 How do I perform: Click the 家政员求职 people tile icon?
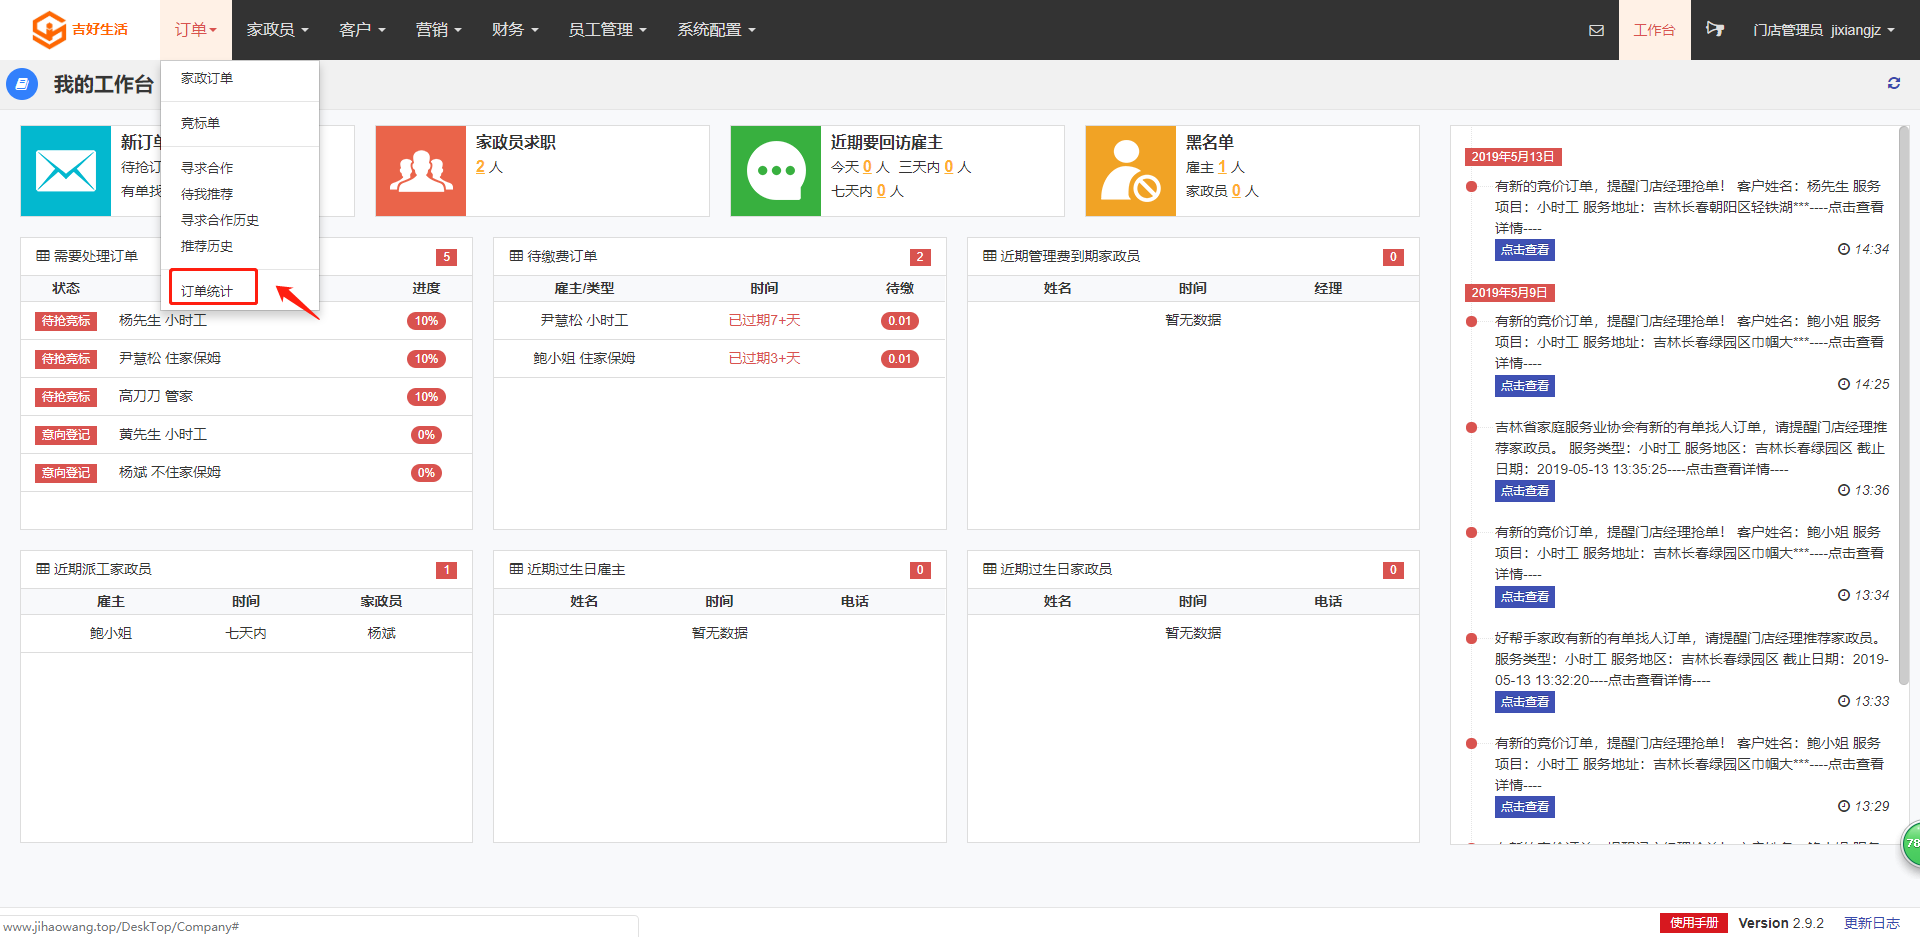tap(421, 171)
